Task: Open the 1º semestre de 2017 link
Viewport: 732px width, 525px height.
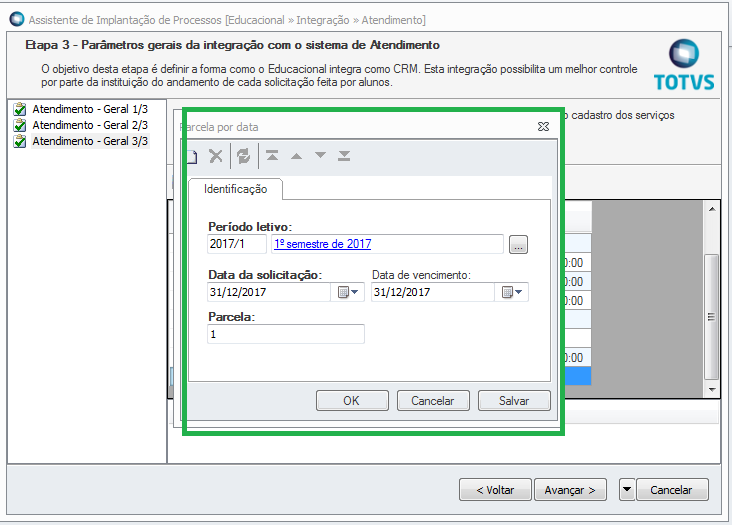Action: point(323,244)
